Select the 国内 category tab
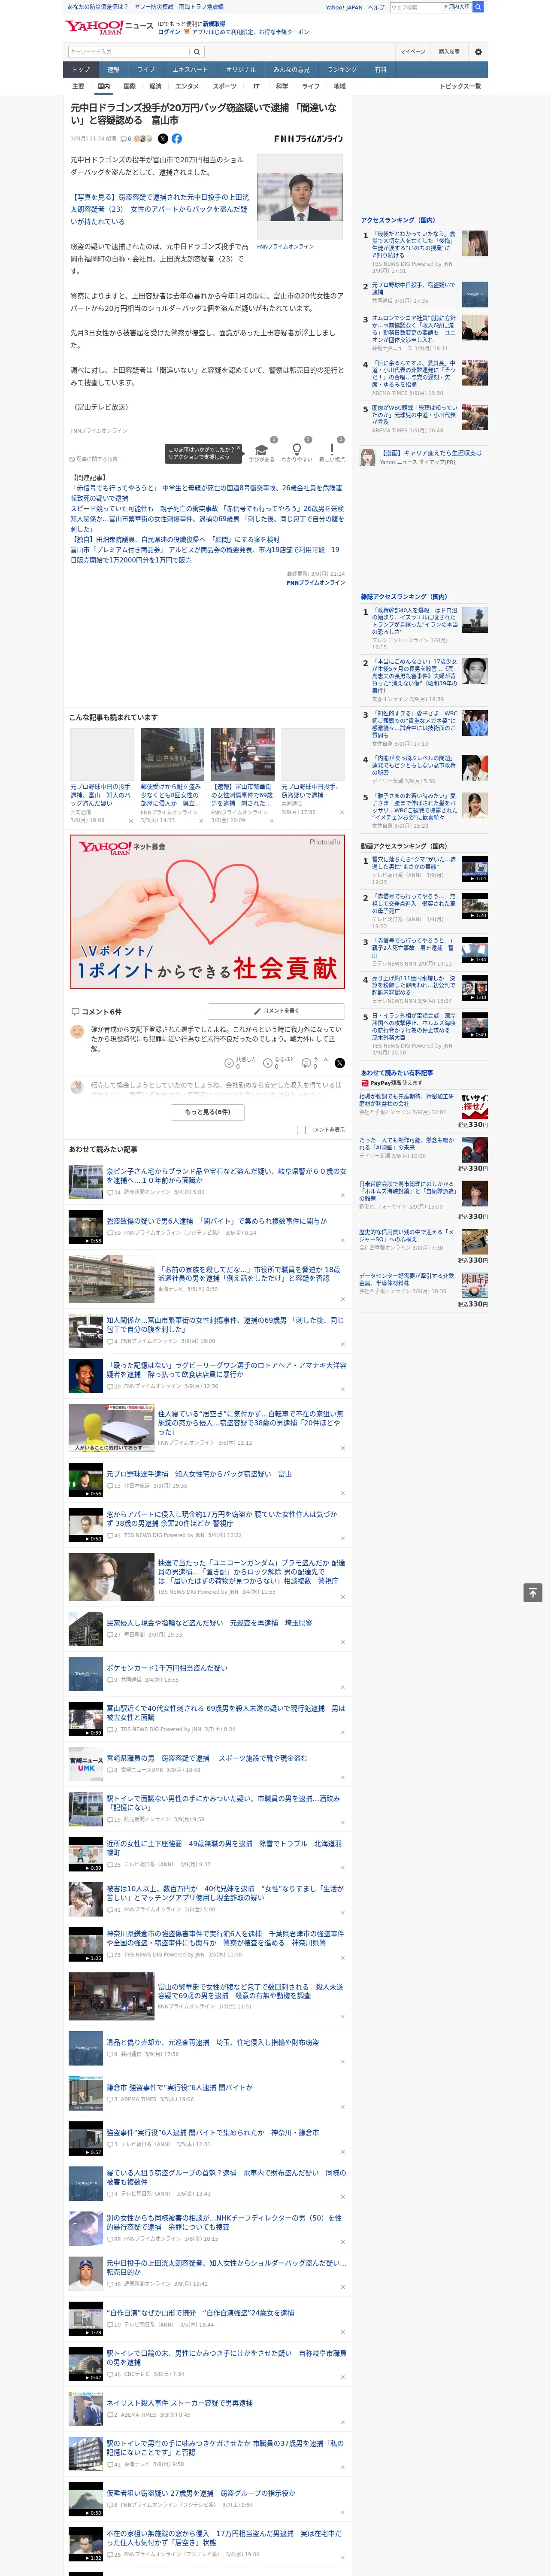 click(x=103, y=86)
